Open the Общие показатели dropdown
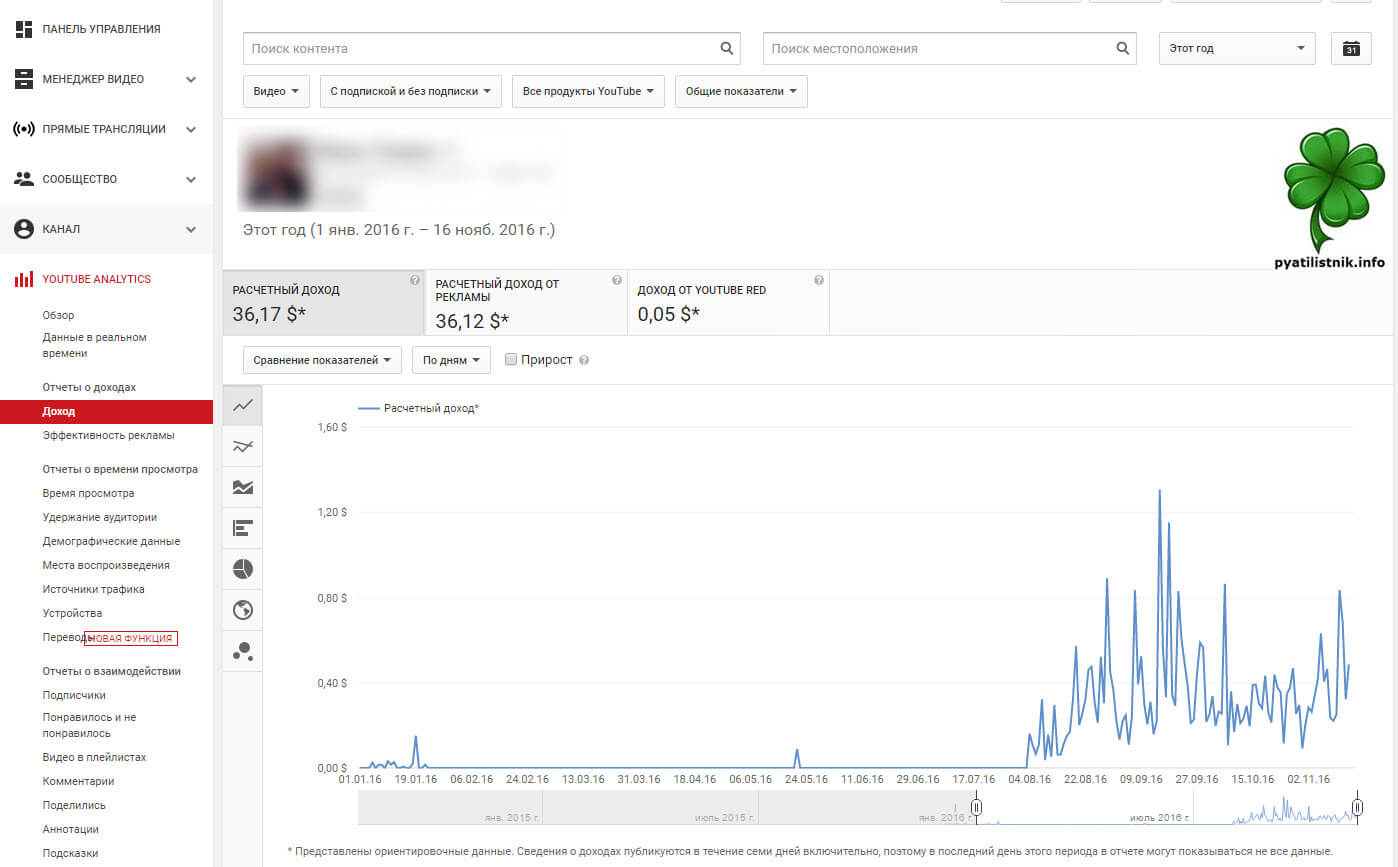Viewport: 1398px width, 867px height. 741,91
